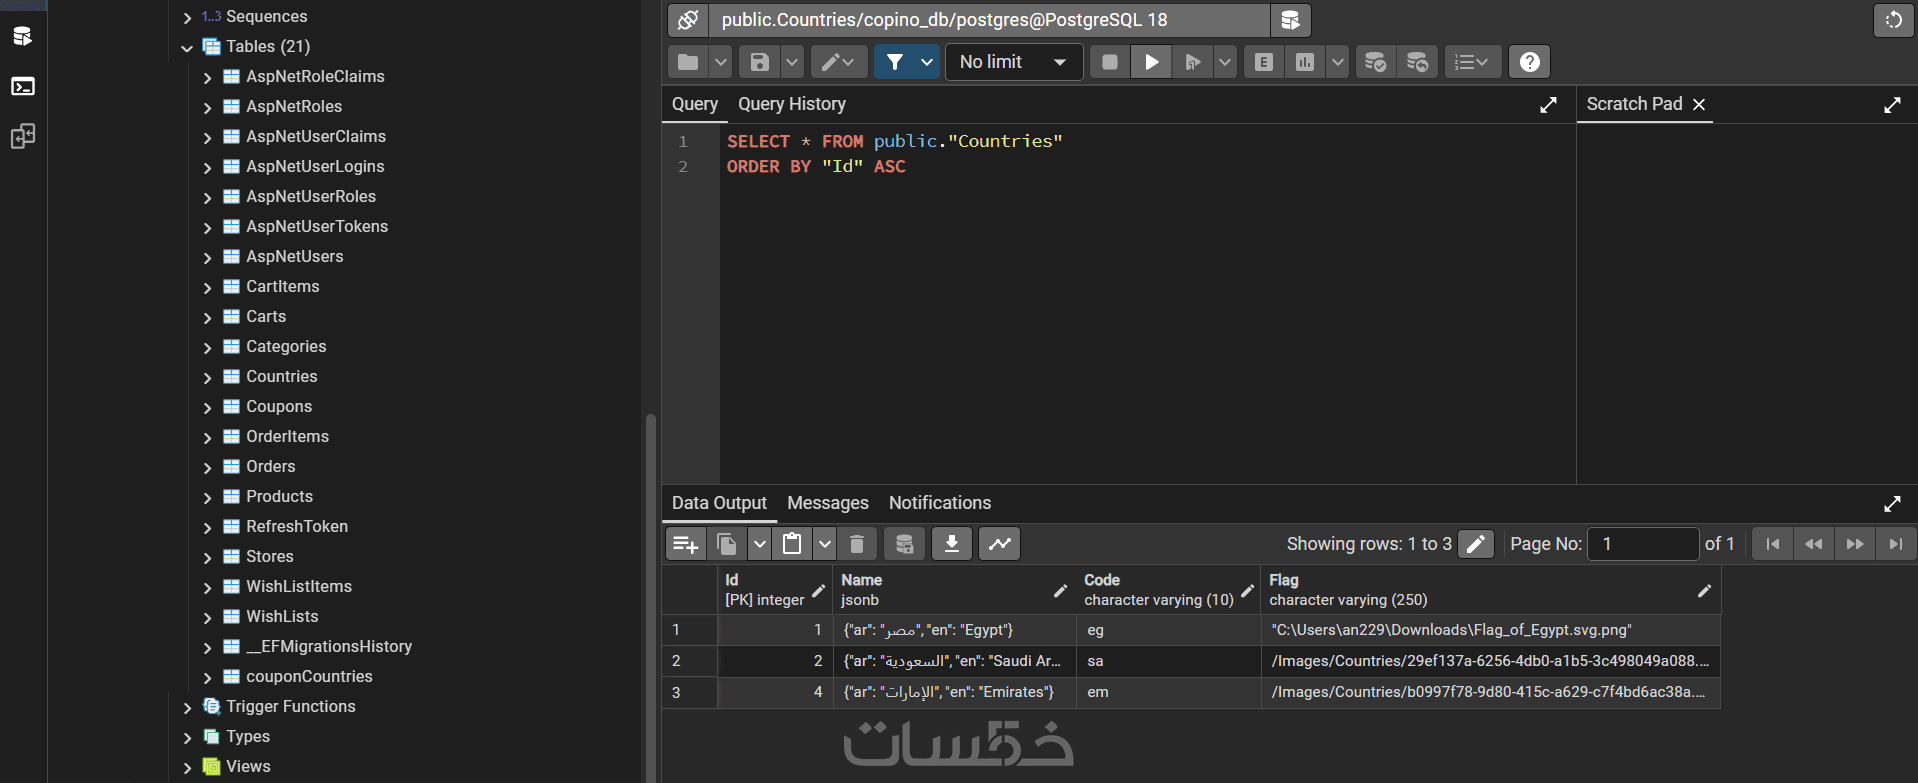Image resolution: width=1918 pixels, height=783 pixels.
Task: Open the Messages tab
Action: [827, 503]
